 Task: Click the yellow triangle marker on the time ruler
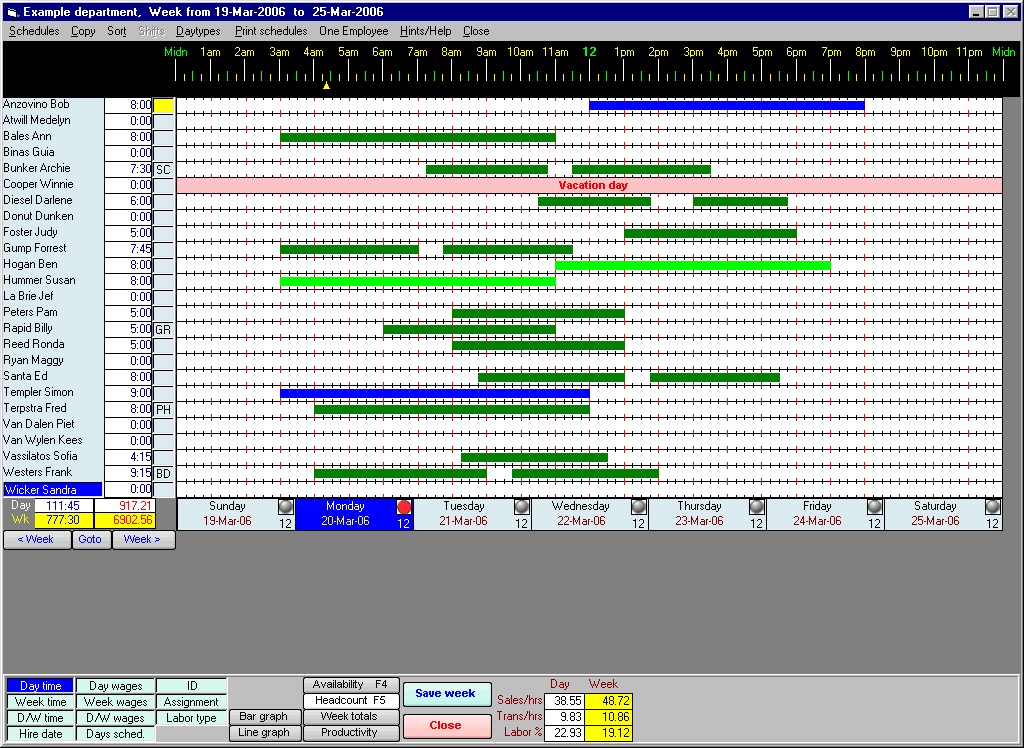tap(326, 88)
